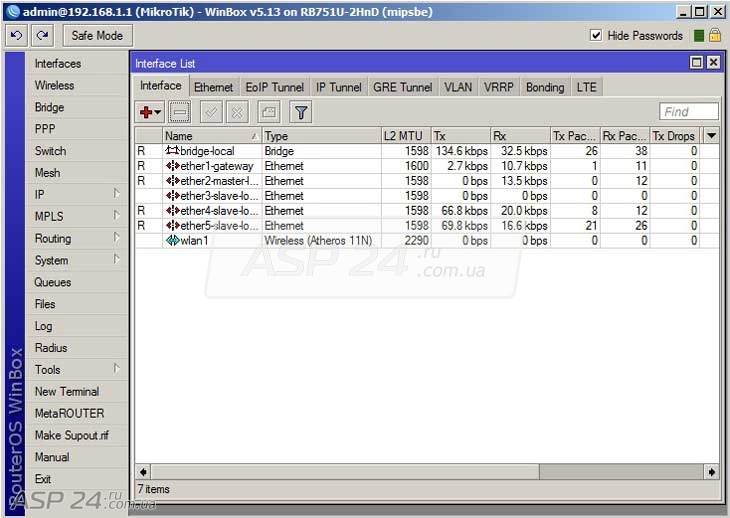Click the Disable (cross) toolbar button

coord(237,112)
